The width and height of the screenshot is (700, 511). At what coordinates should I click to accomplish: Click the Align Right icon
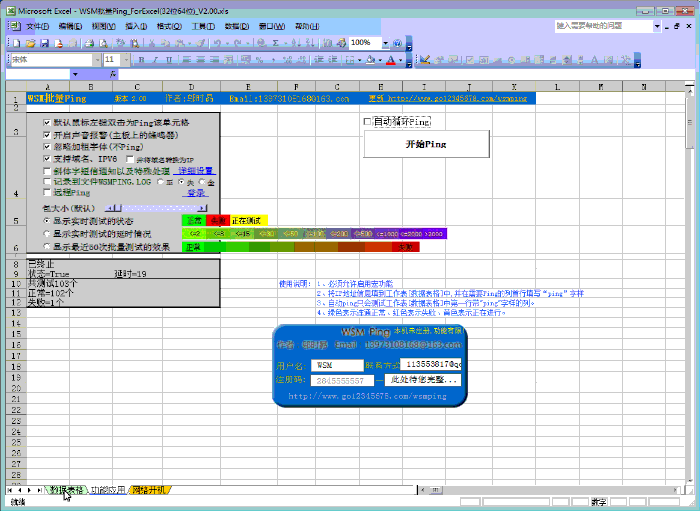(x=215, y=60)
